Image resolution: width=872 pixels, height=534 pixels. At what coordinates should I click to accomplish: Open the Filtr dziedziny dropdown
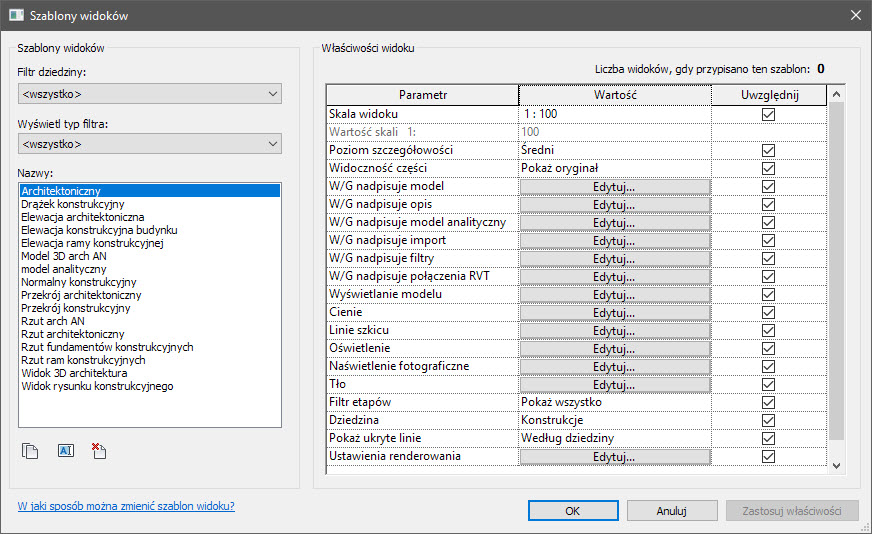click(x=150, y=94)
